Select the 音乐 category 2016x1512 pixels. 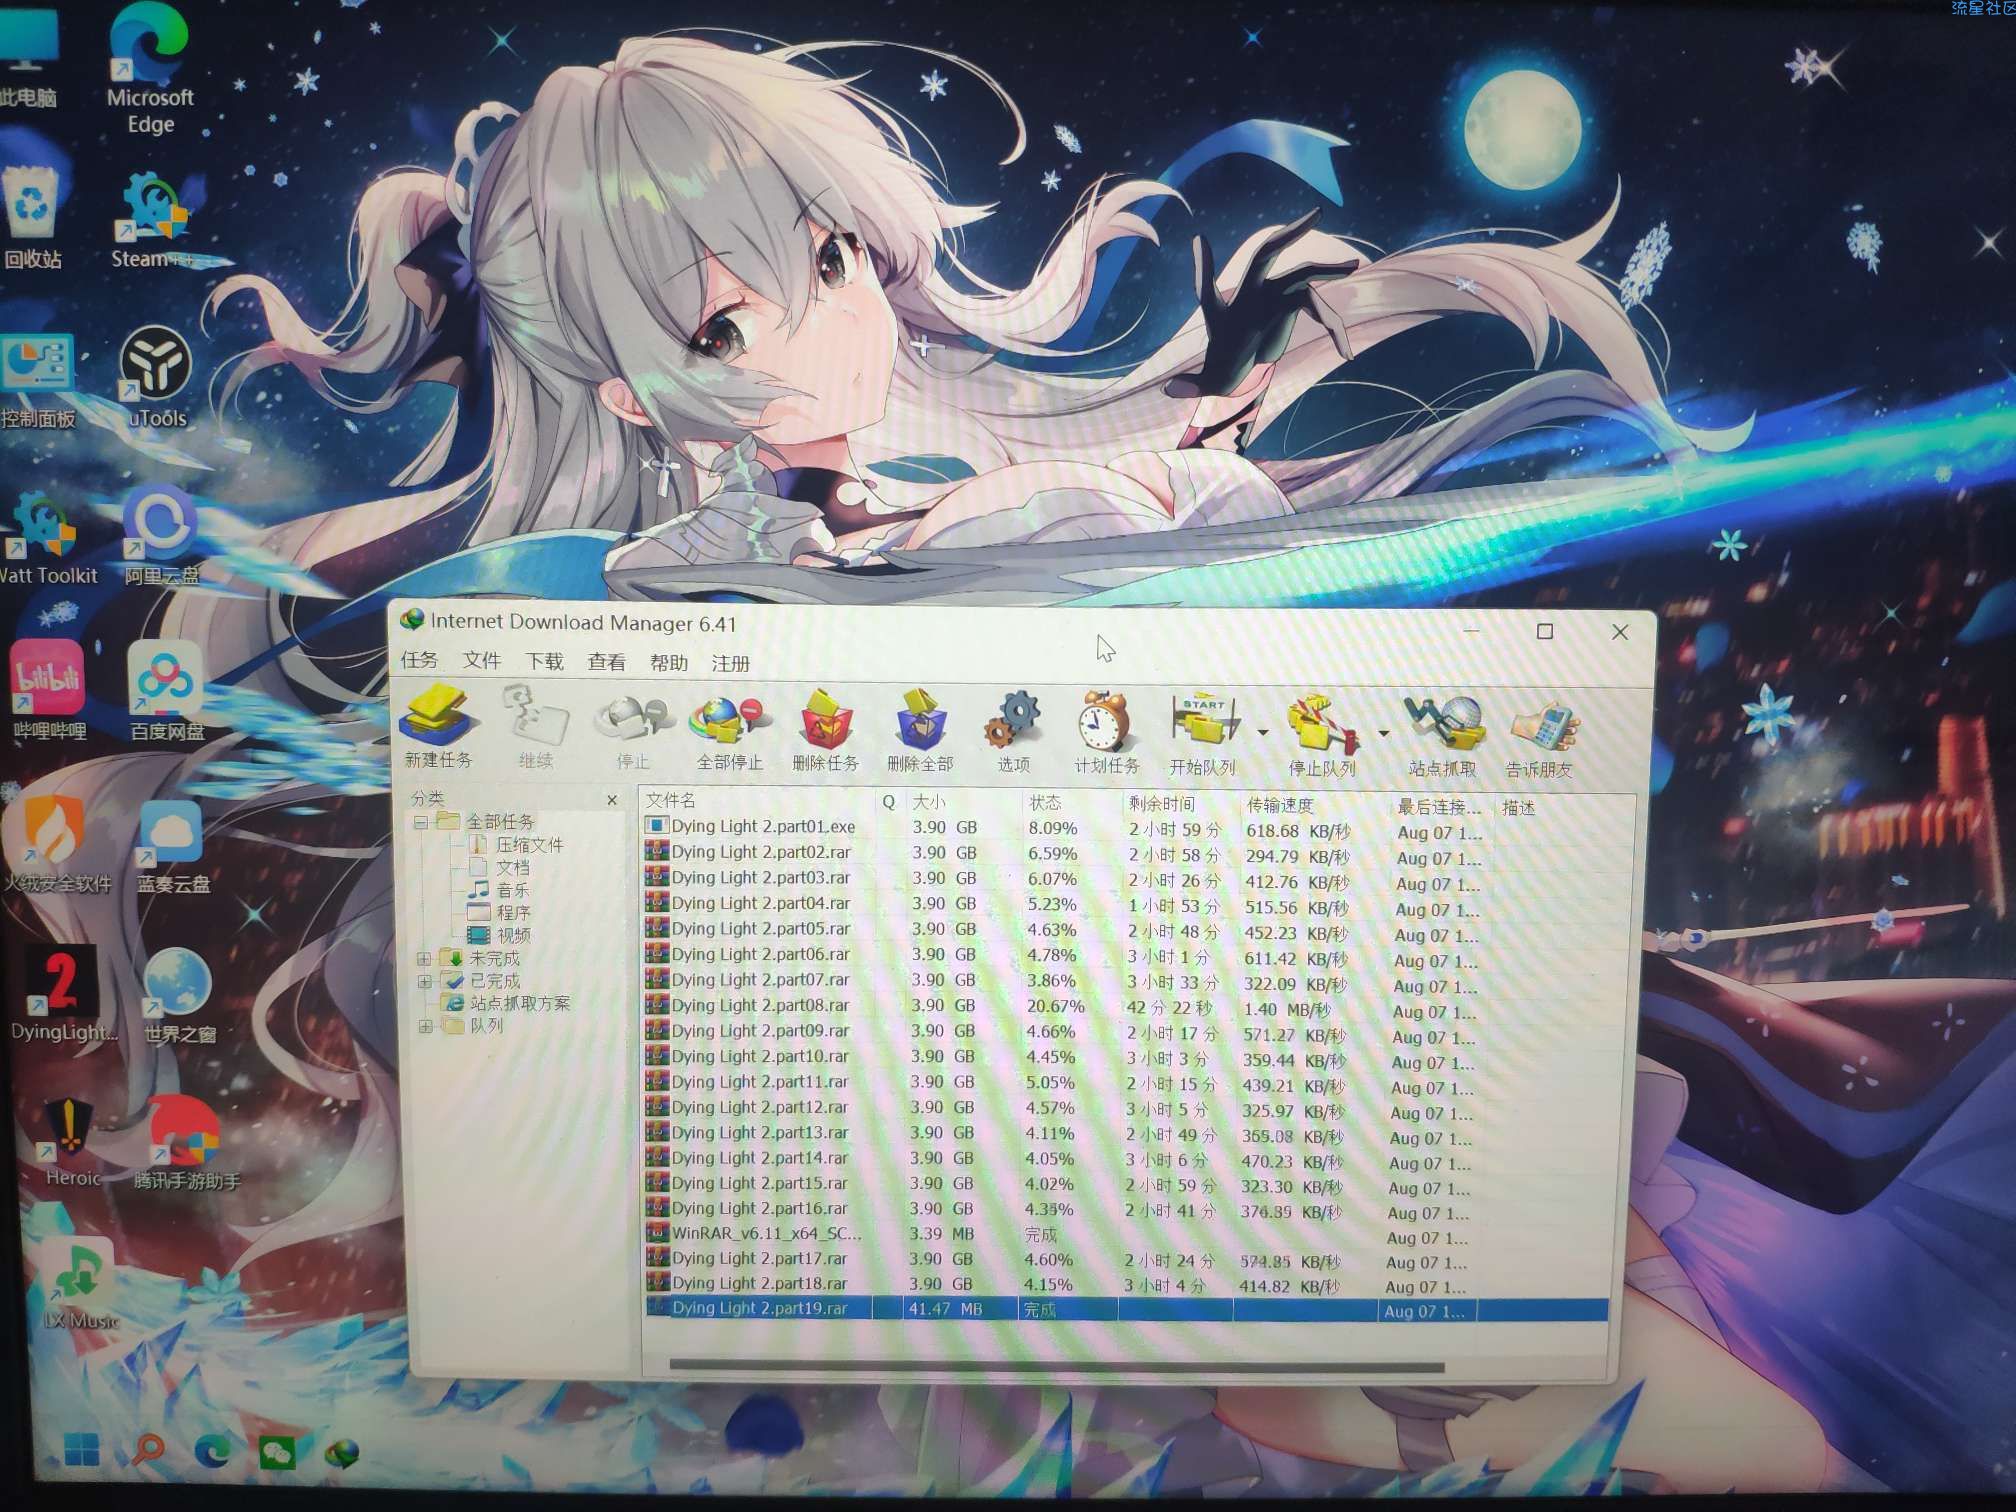click(500, 890)
